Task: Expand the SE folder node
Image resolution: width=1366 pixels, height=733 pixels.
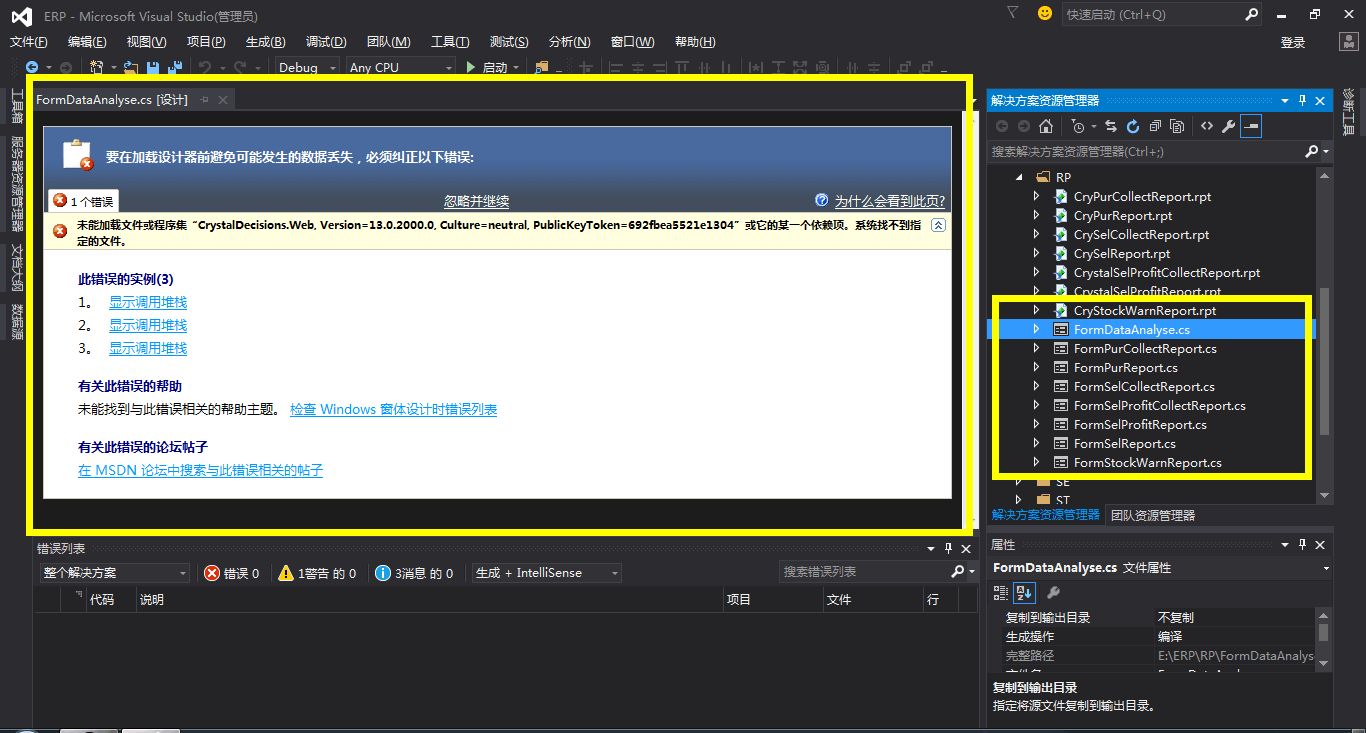Action: click(x=1020, y=482)
